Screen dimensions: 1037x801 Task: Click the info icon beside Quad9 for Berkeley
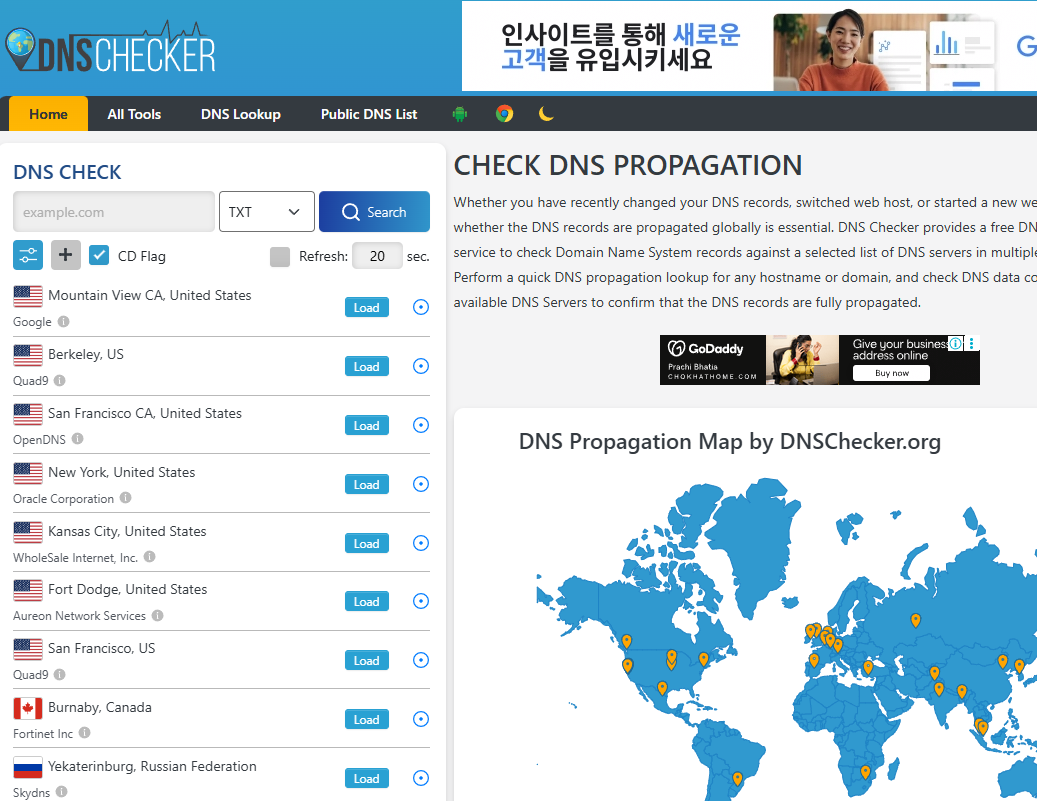pos(60,380)
